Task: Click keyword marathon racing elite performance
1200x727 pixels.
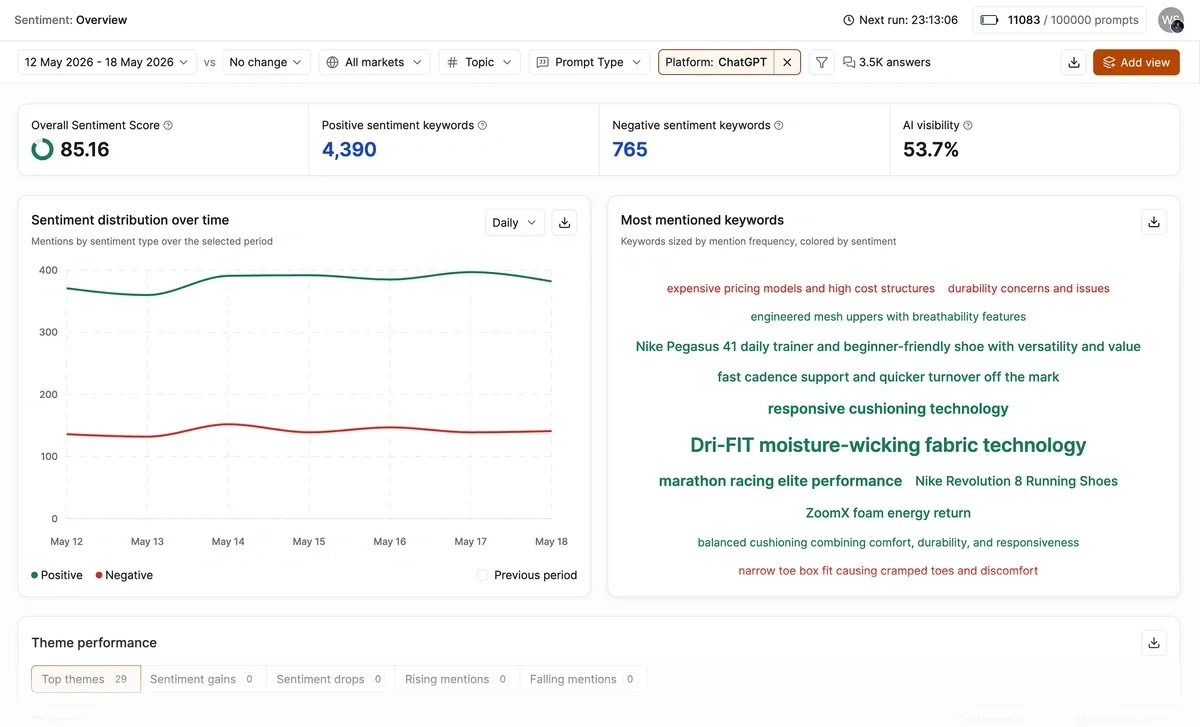Action: click(x=780, y=481)
